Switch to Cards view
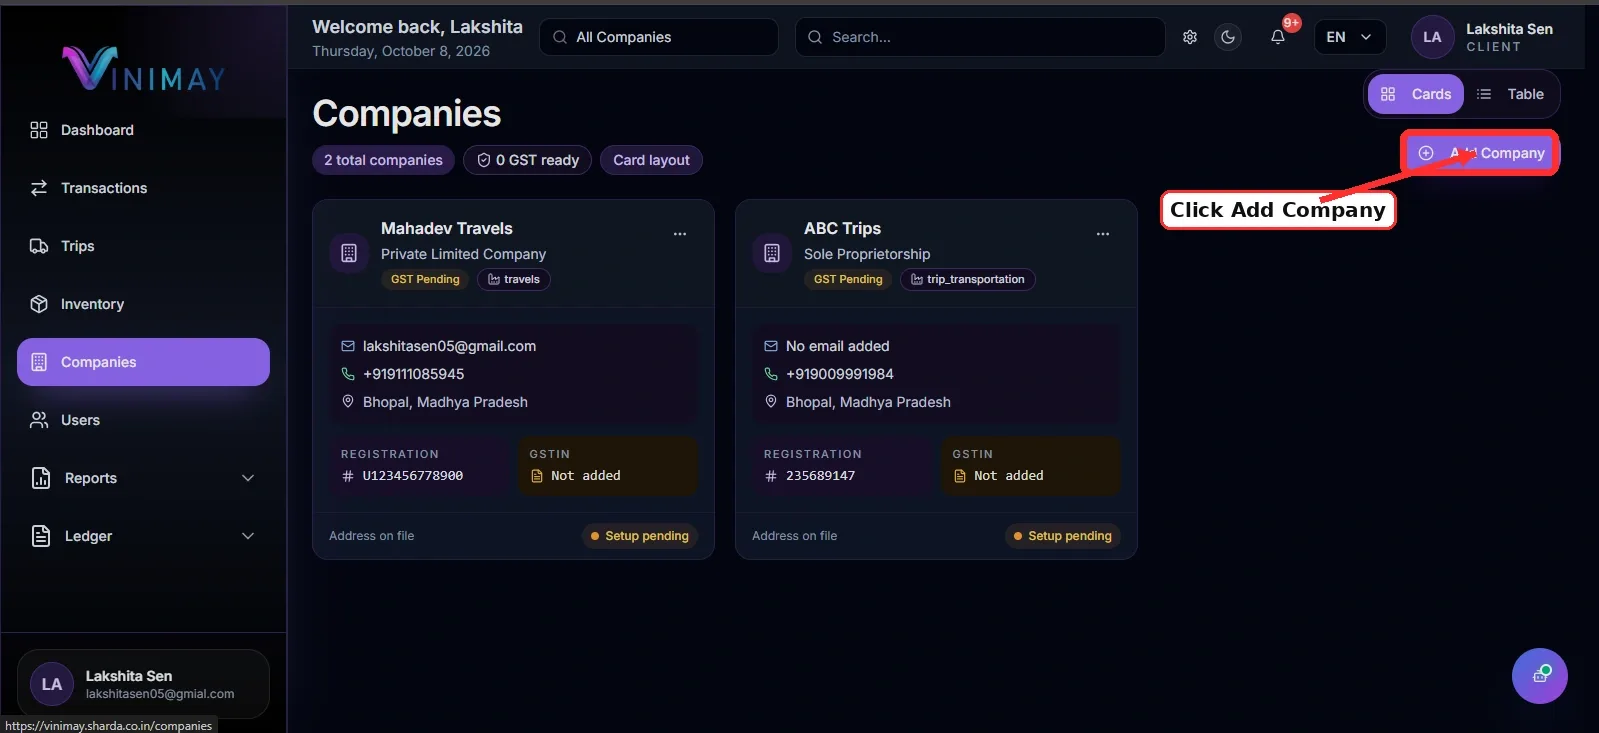 click(1416, 94)
